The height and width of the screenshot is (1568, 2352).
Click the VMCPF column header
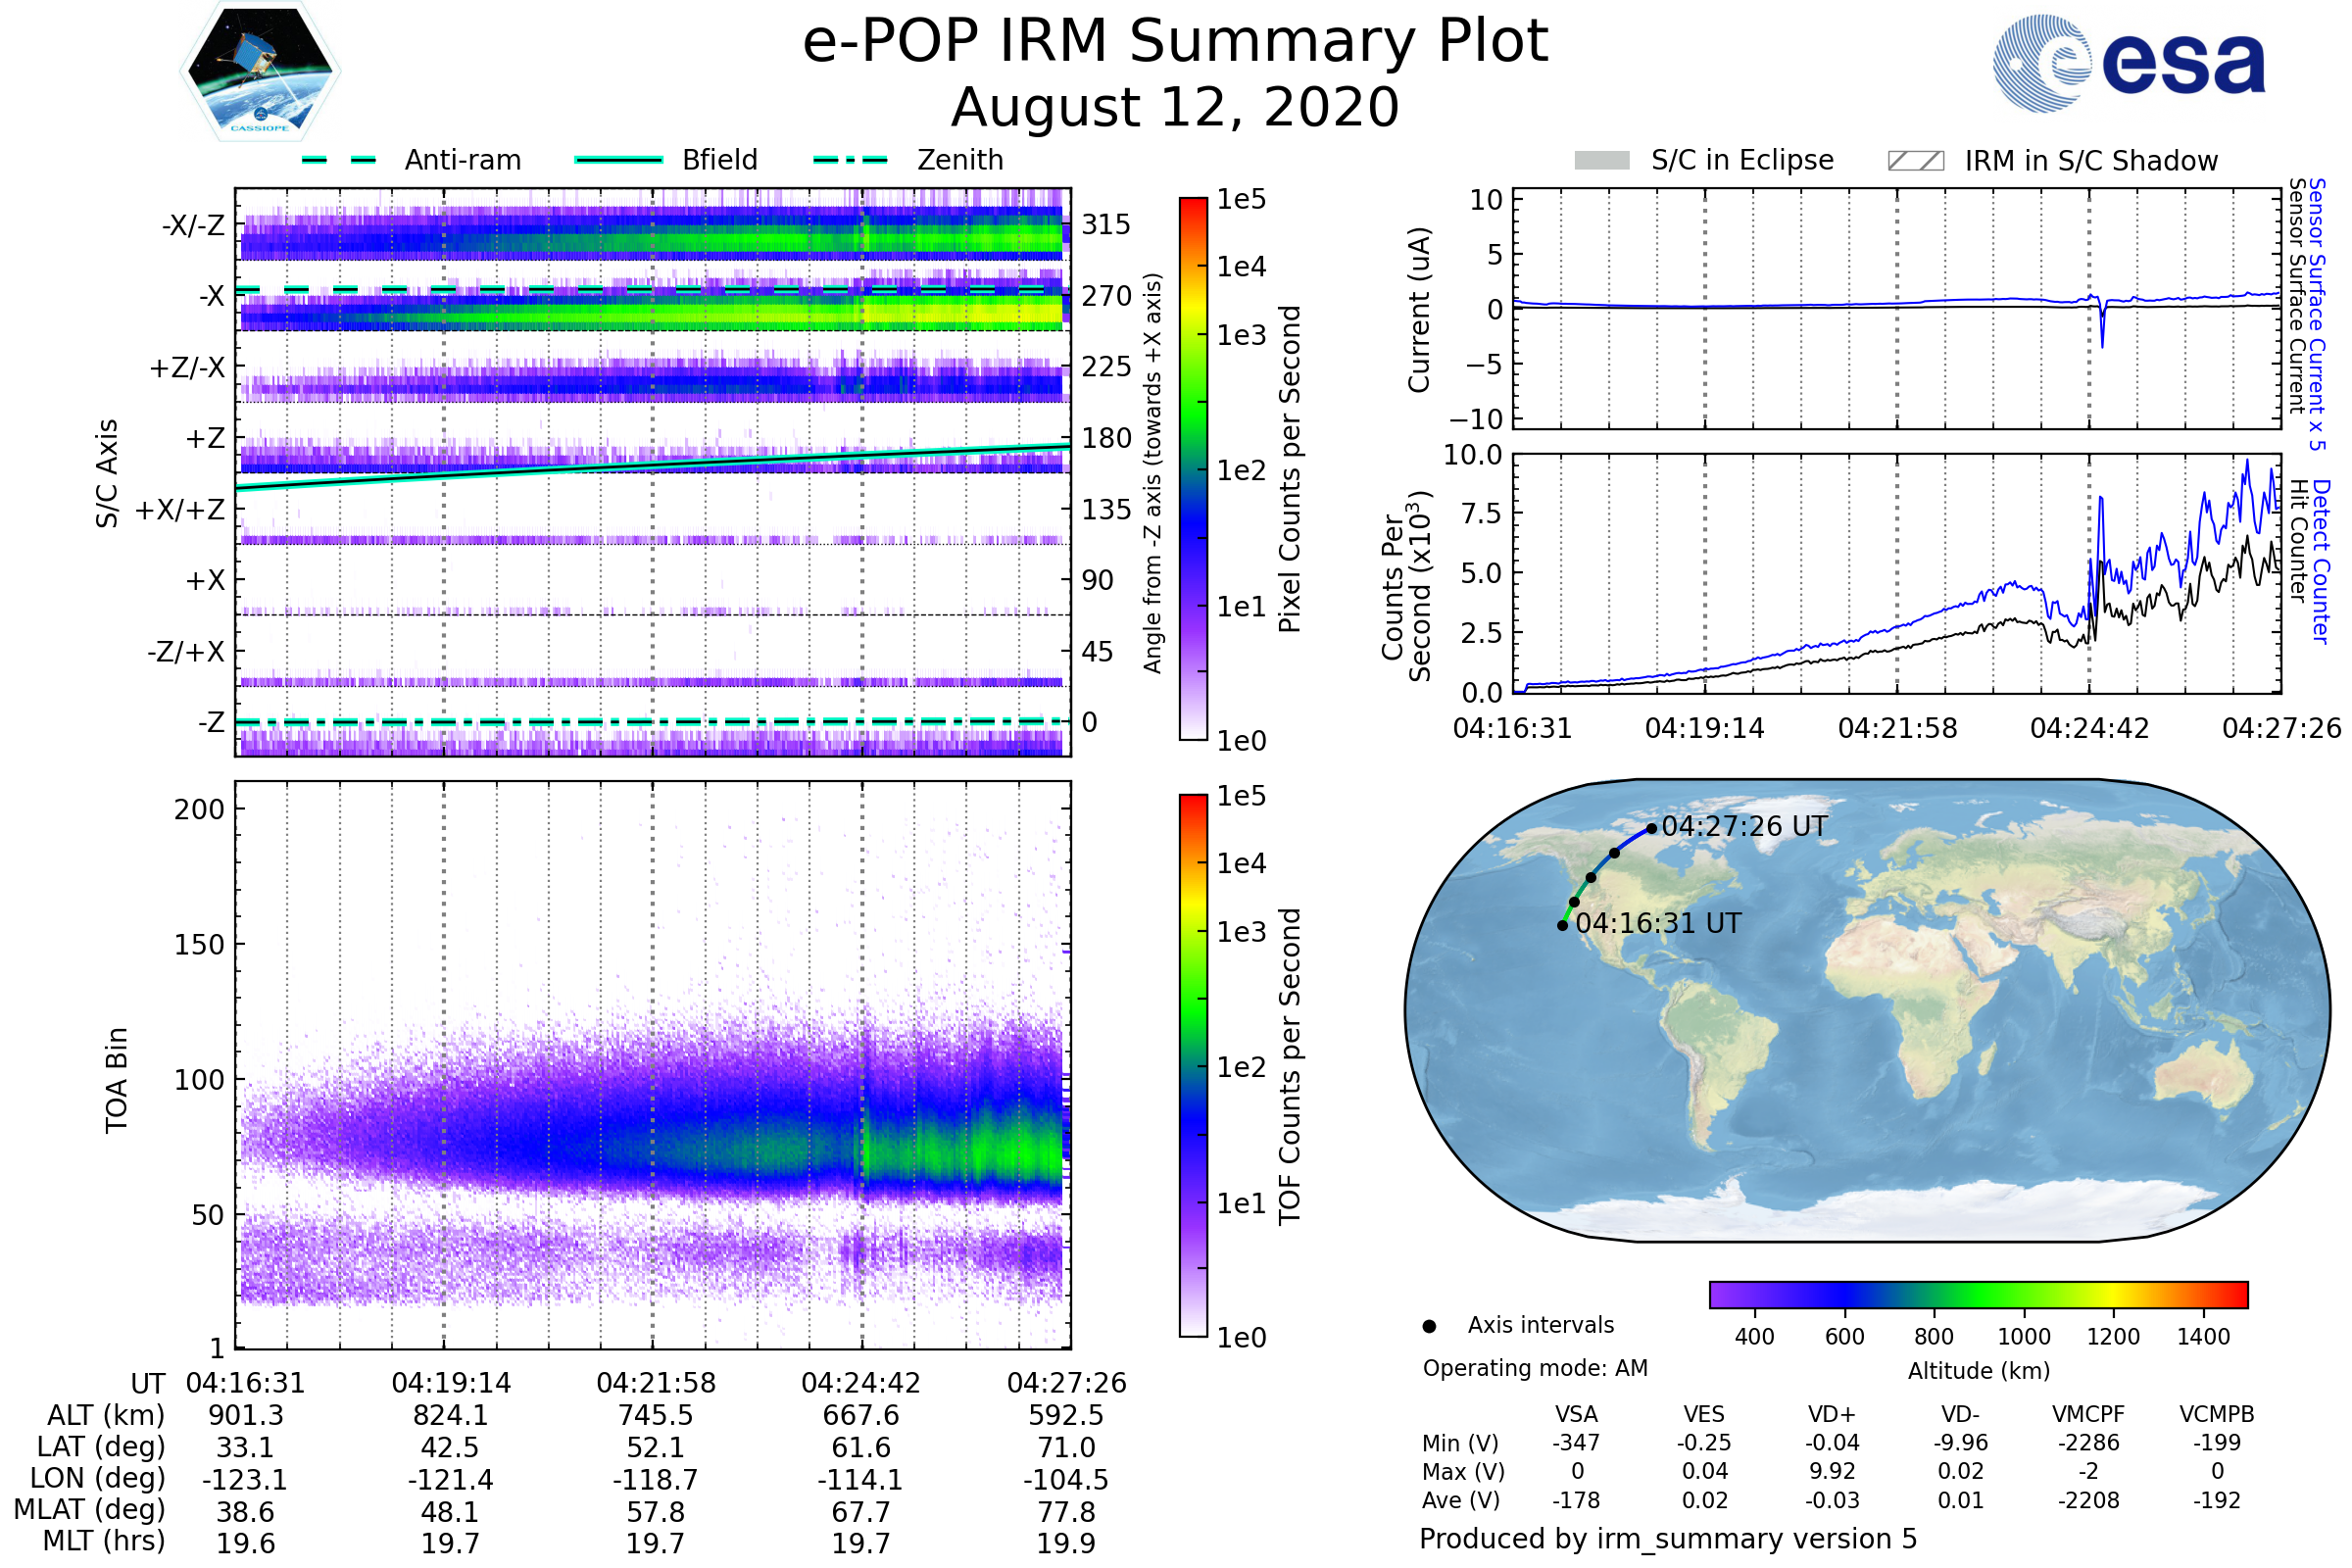tap(2088, 1415)
